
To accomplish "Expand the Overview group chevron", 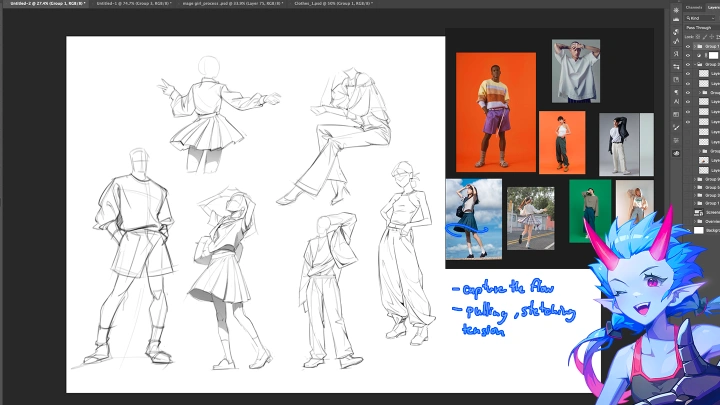I will coord(695,221).
